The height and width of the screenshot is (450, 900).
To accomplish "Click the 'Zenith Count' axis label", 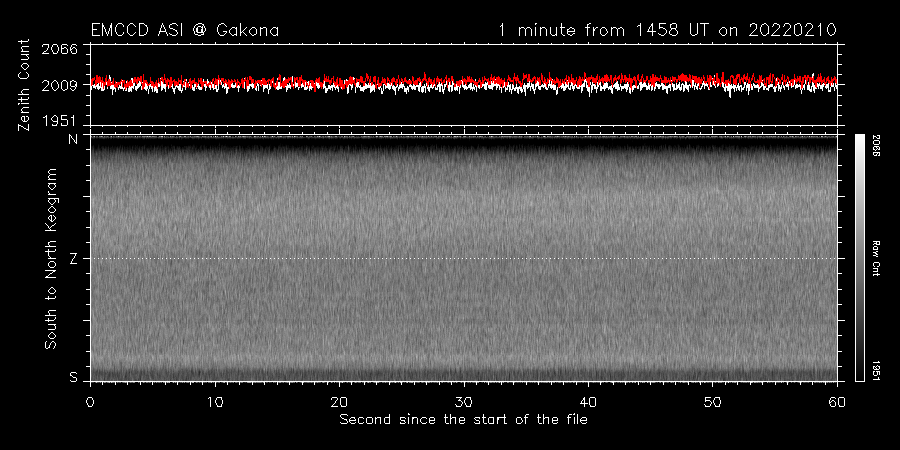I will [x=24, y=85].
